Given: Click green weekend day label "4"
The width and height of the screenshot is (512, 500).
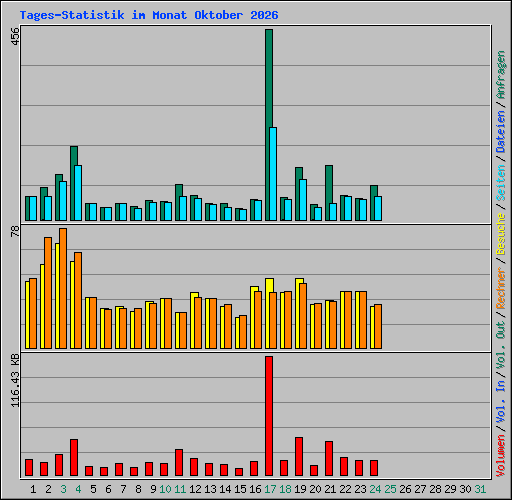Looking at the screenshot, I should pos(78,489).
